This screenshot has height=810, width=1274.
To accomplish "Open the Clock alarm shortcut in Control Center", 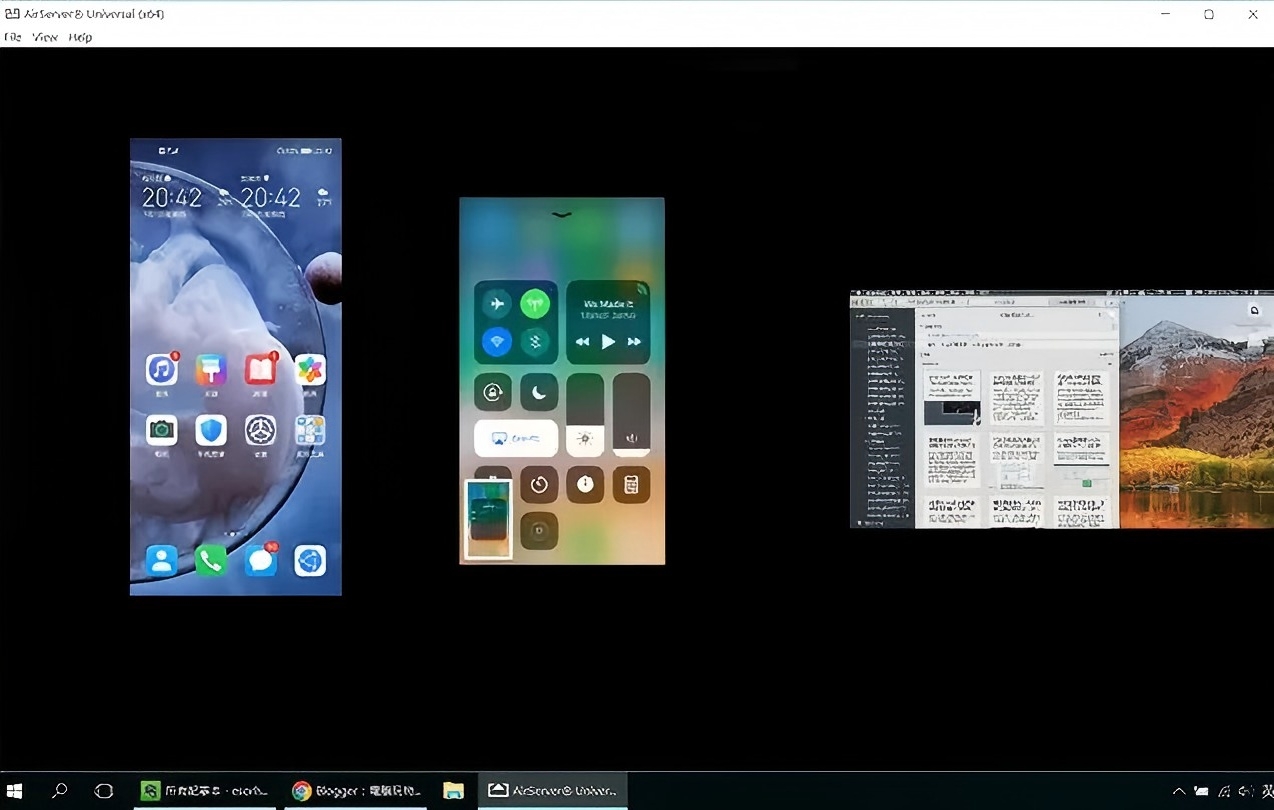I will click(x=585, y=485).
